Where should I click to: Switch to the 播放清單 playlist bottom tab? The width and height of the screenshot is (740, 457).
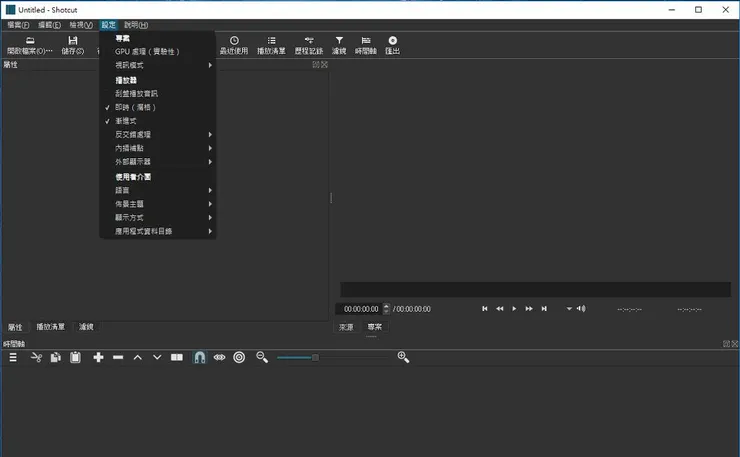coord(50,327)
